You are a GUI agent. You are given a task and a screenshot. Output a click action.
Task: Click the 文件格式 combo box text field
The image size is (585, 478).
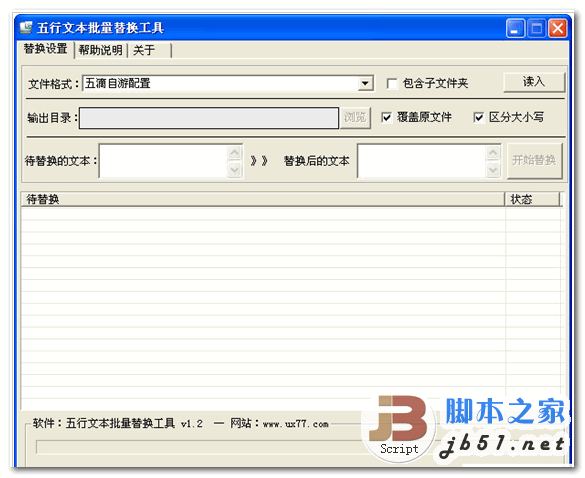click(220, 83)
